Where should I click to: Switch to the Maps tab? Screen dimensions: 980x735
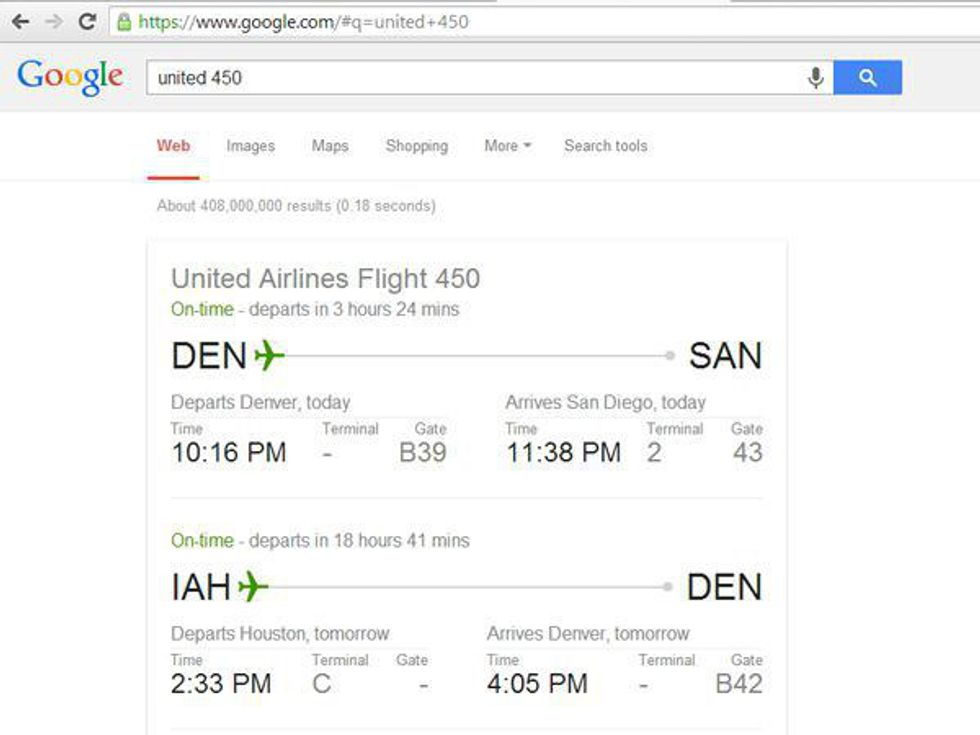click(x=330, y=146)
